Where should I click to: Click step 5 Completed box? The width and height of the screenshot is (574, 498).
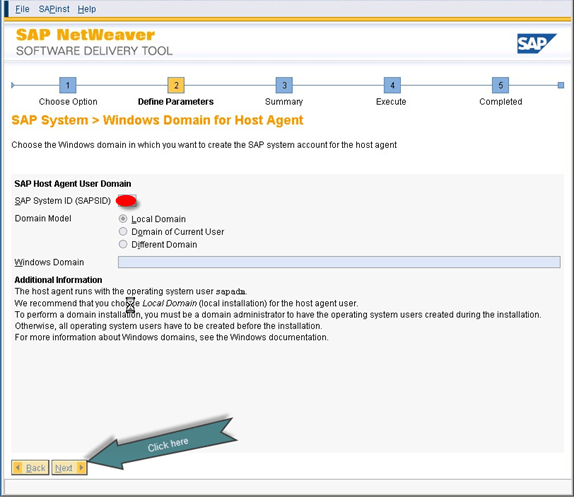coord(500,85)
